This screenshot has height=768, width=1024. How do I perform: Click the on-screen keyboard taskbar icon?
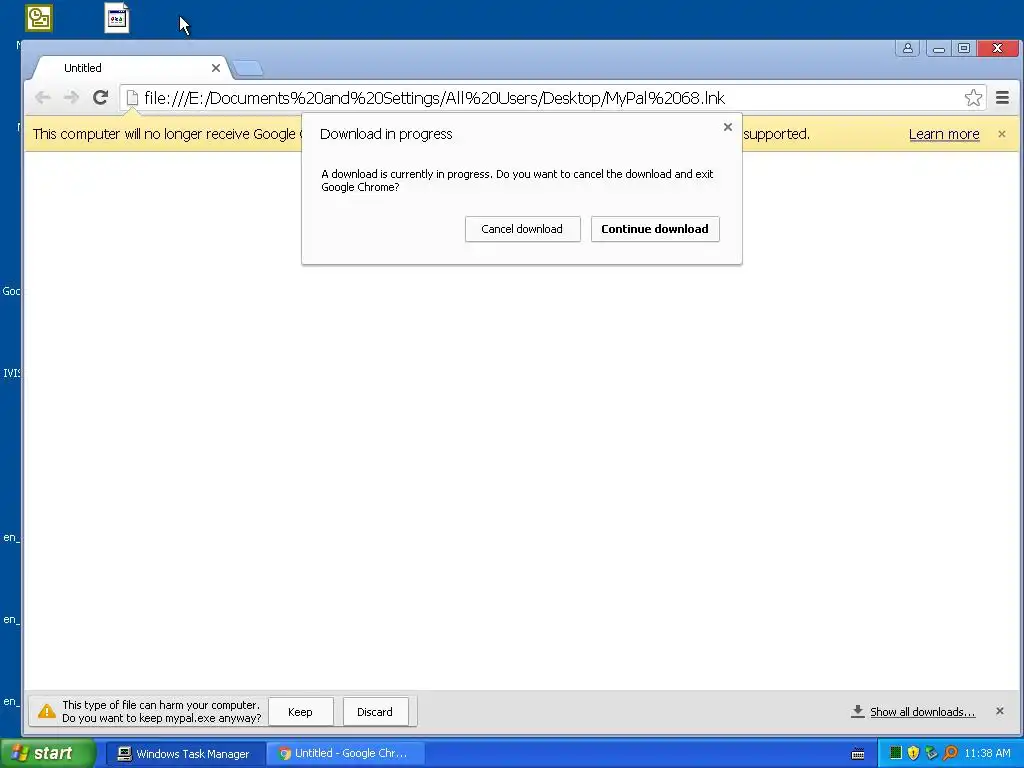(x=858, y=754)
